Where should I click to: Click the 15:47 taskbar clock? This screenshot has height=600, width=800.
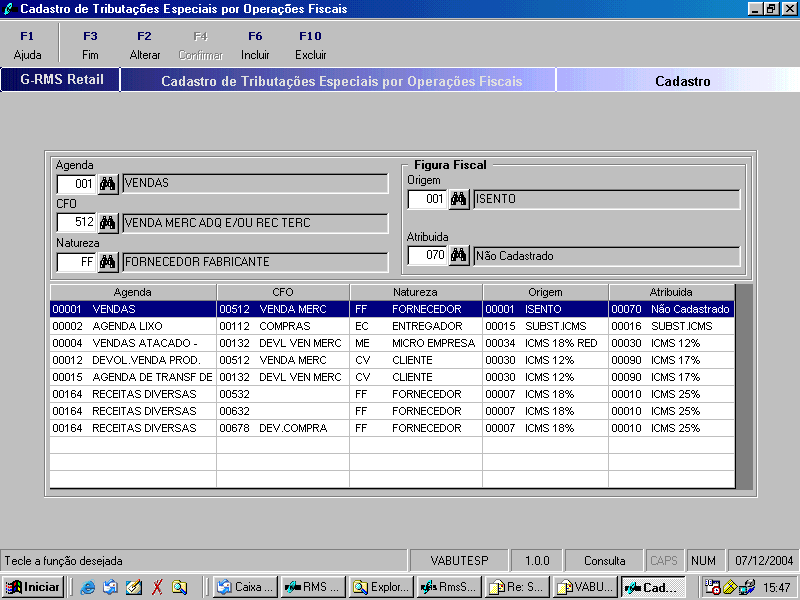click(777, 588)
